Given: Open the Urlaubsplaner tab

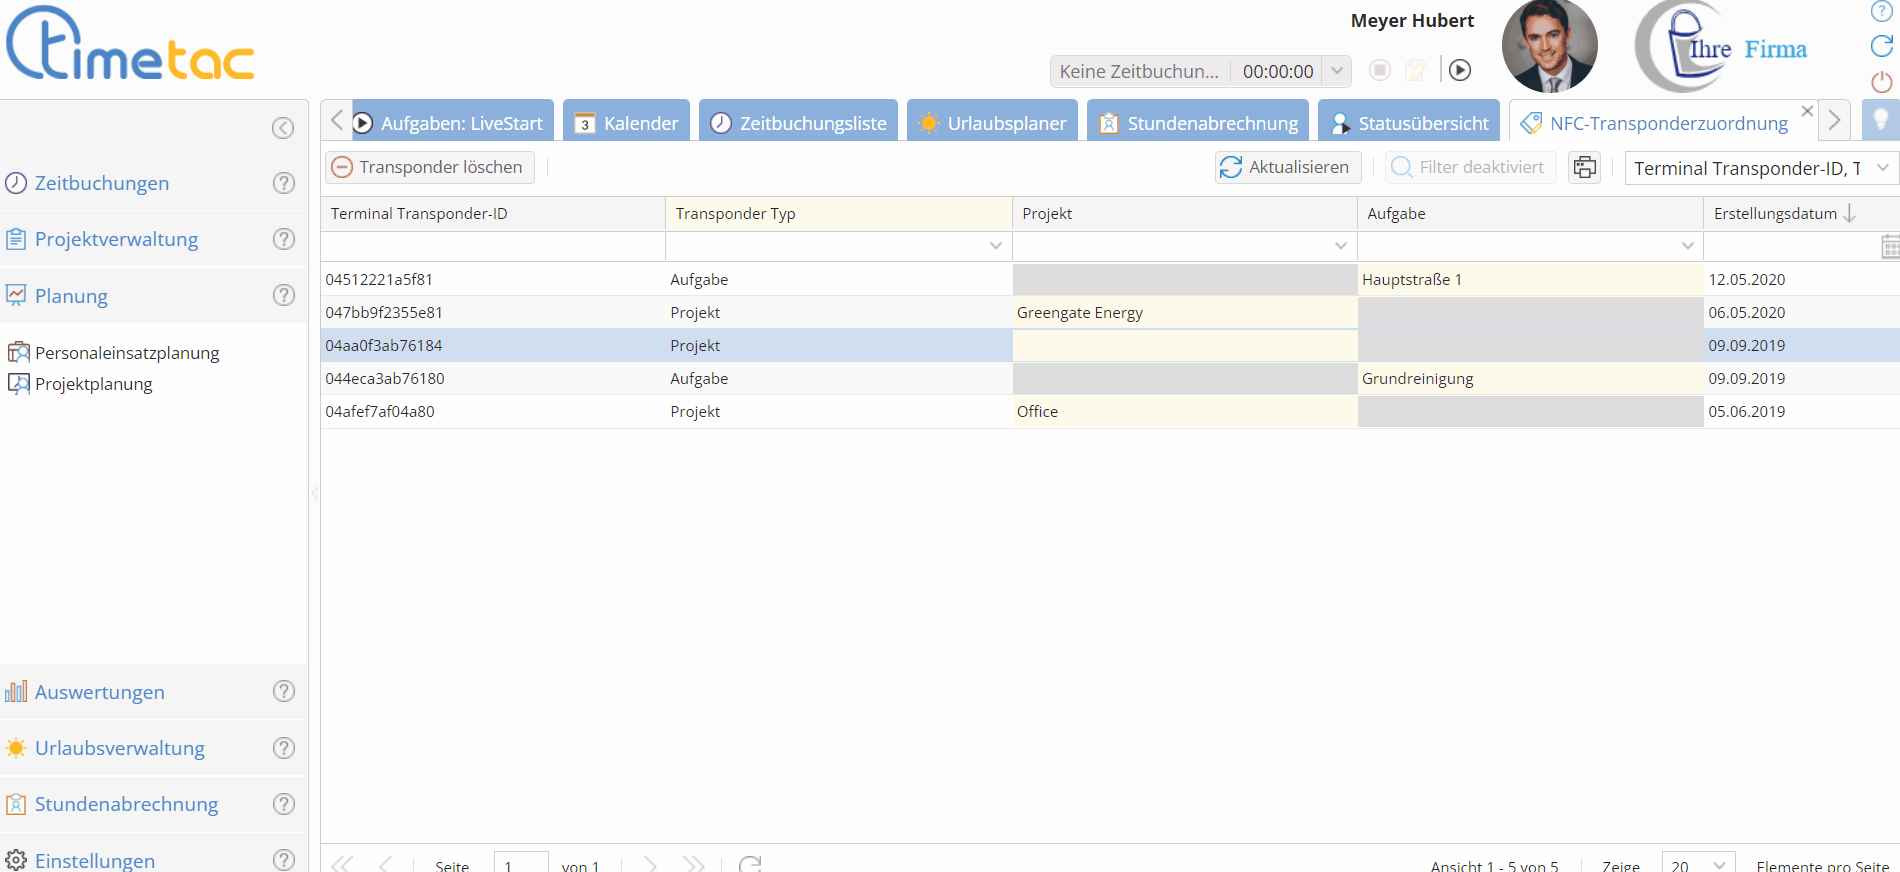Looking at the screenshot, I should tap(993, 123).
